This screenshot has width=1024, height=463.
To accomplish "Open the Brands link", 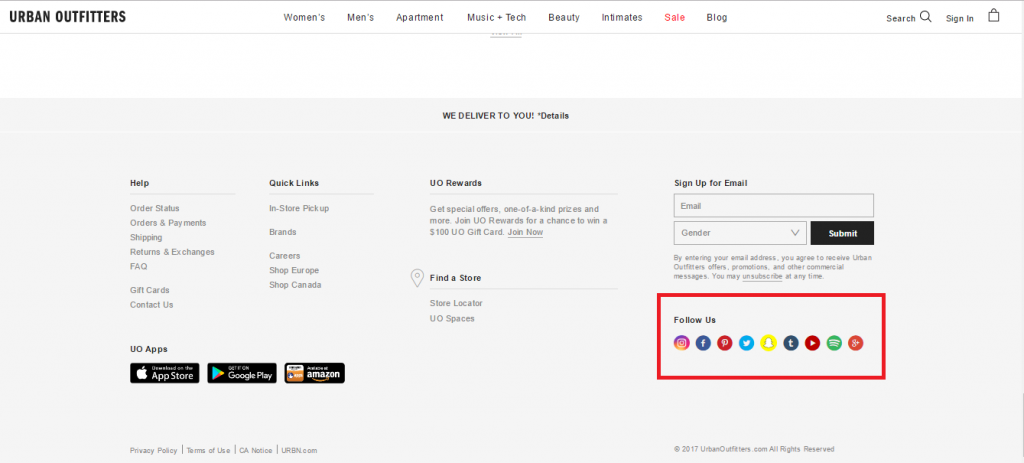I will click(x=283, y=232).
